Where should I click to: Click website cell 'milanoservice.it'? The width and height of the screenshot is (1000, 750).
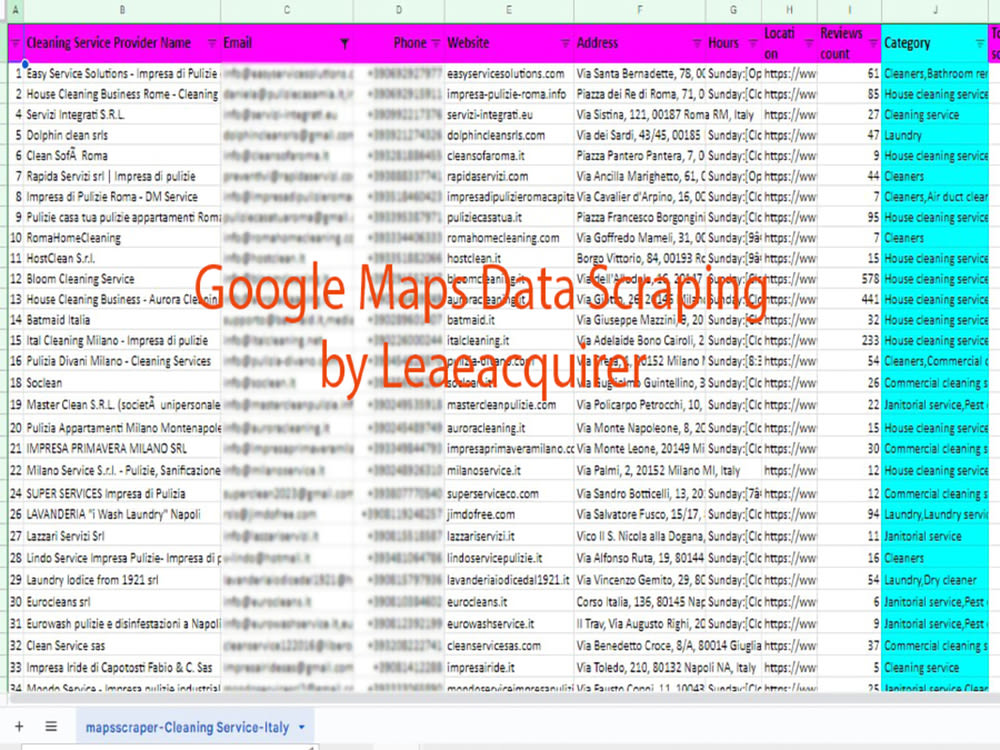tap(509, 470)
